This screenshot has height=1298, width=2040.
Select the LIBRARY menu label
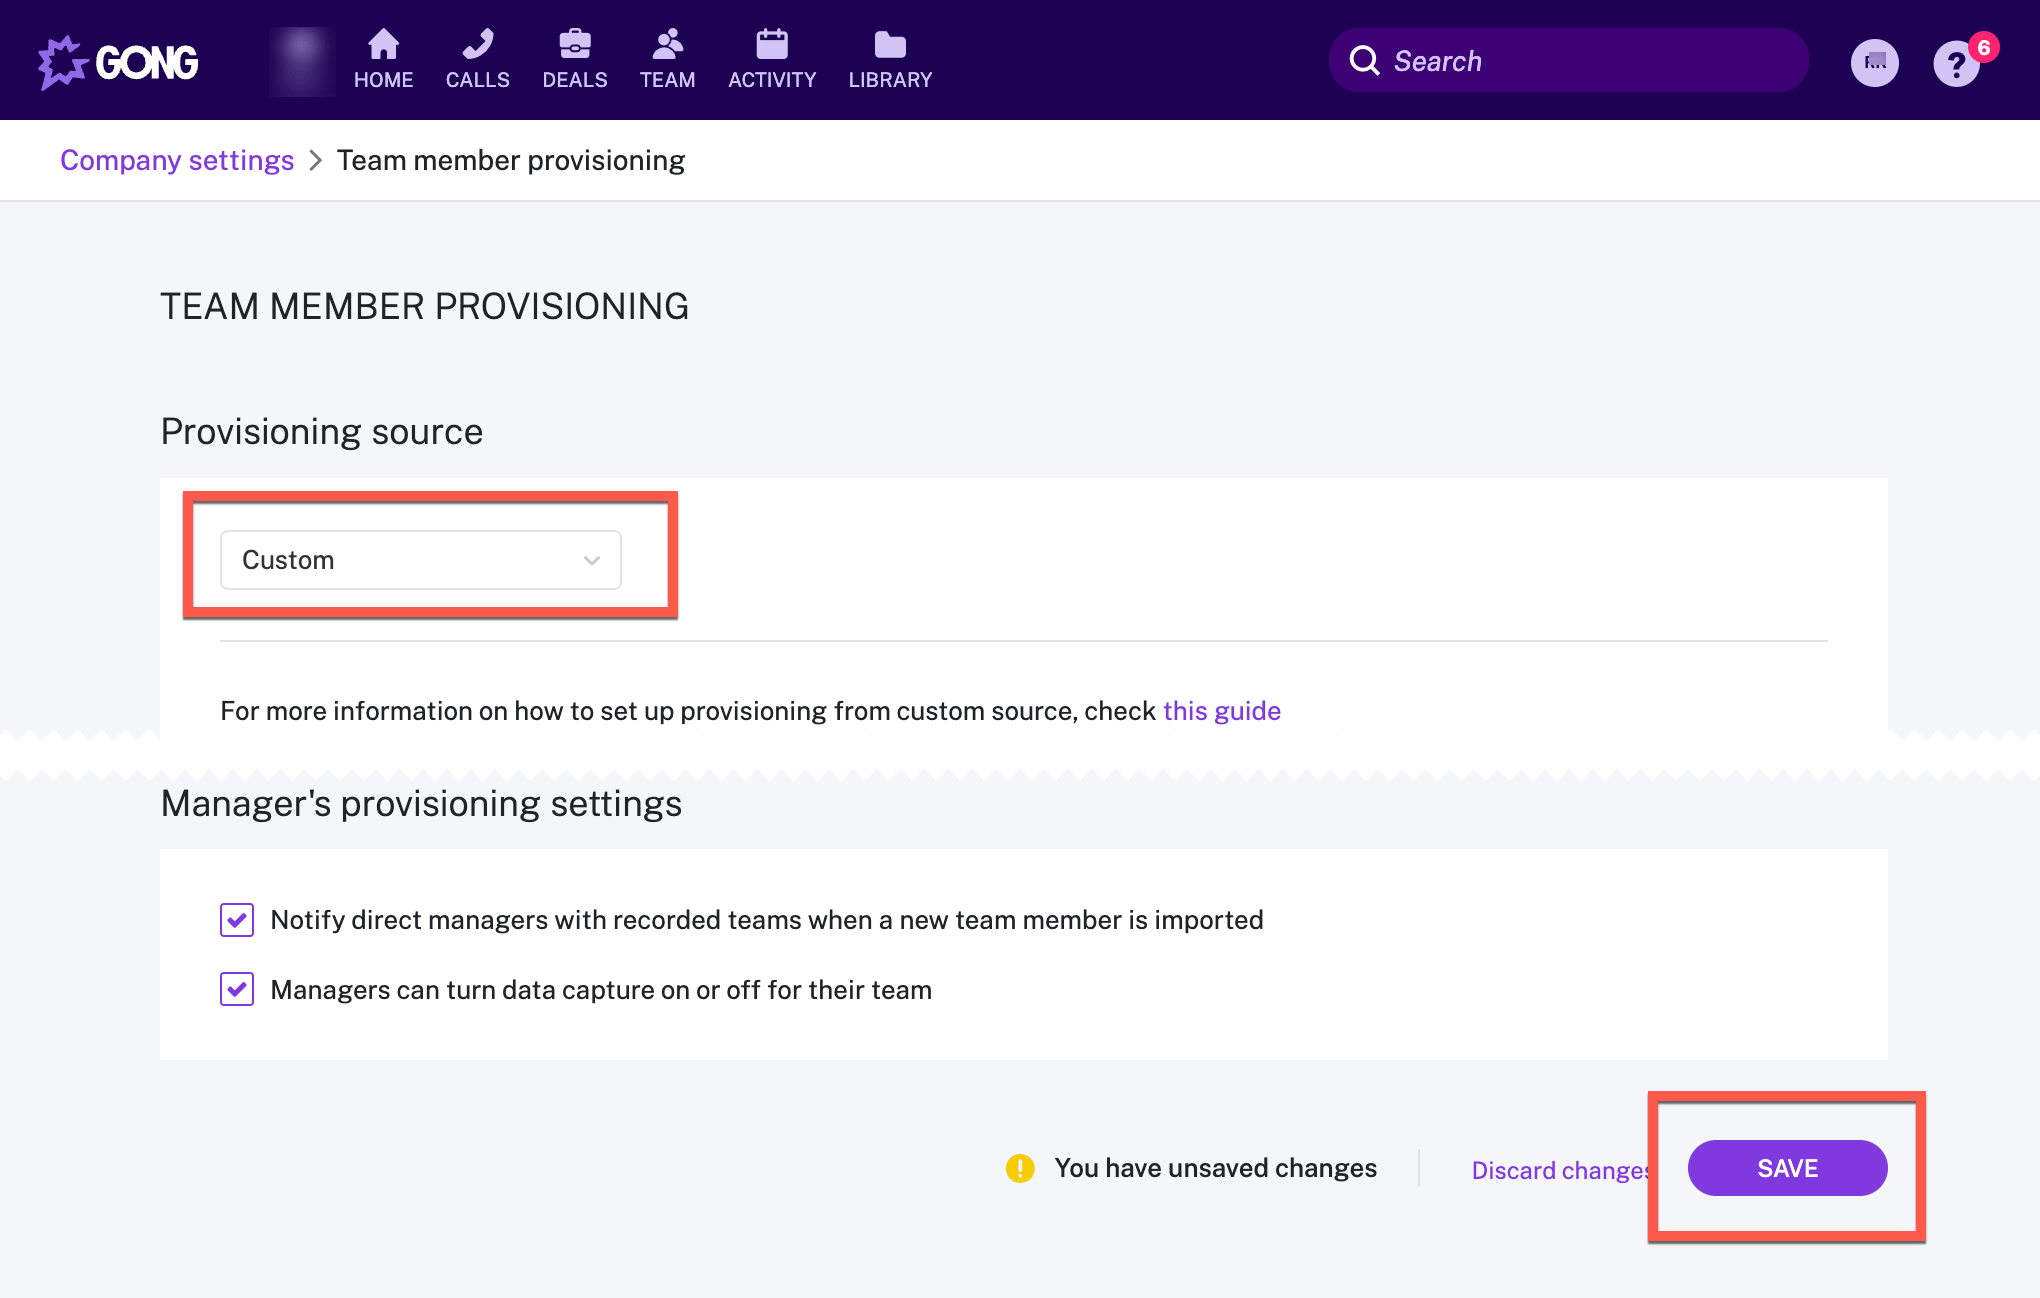[x=890, y=80]
